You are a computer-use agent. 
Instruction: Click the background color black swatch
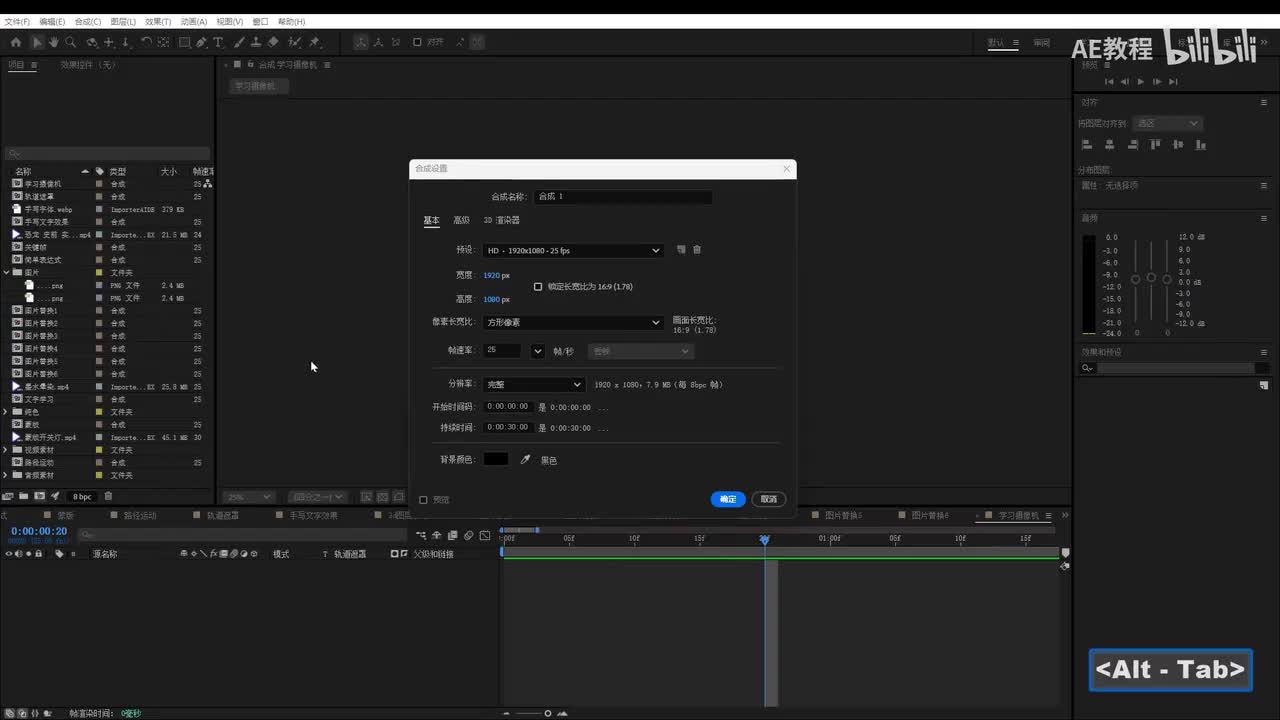point(496,459)
